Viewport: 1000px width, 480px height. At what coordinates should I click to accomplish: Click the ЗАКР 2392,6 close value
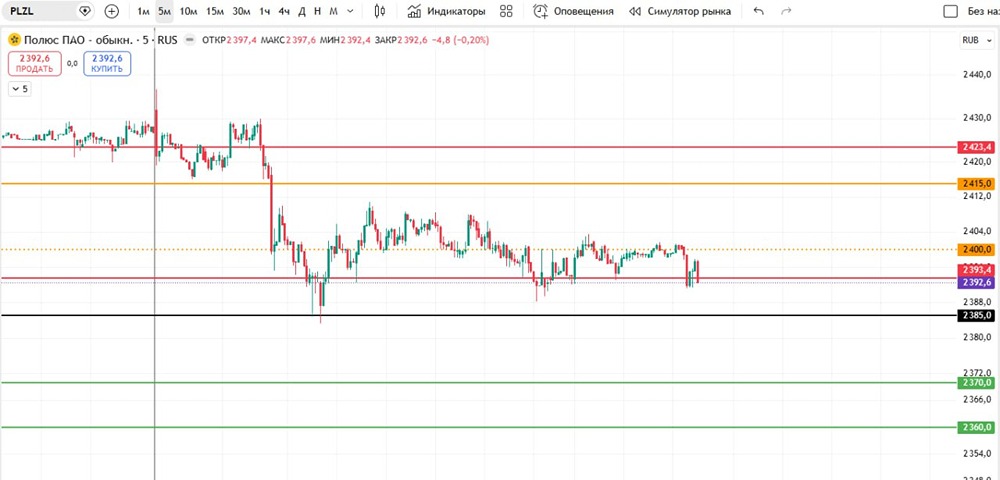(402, 40)
